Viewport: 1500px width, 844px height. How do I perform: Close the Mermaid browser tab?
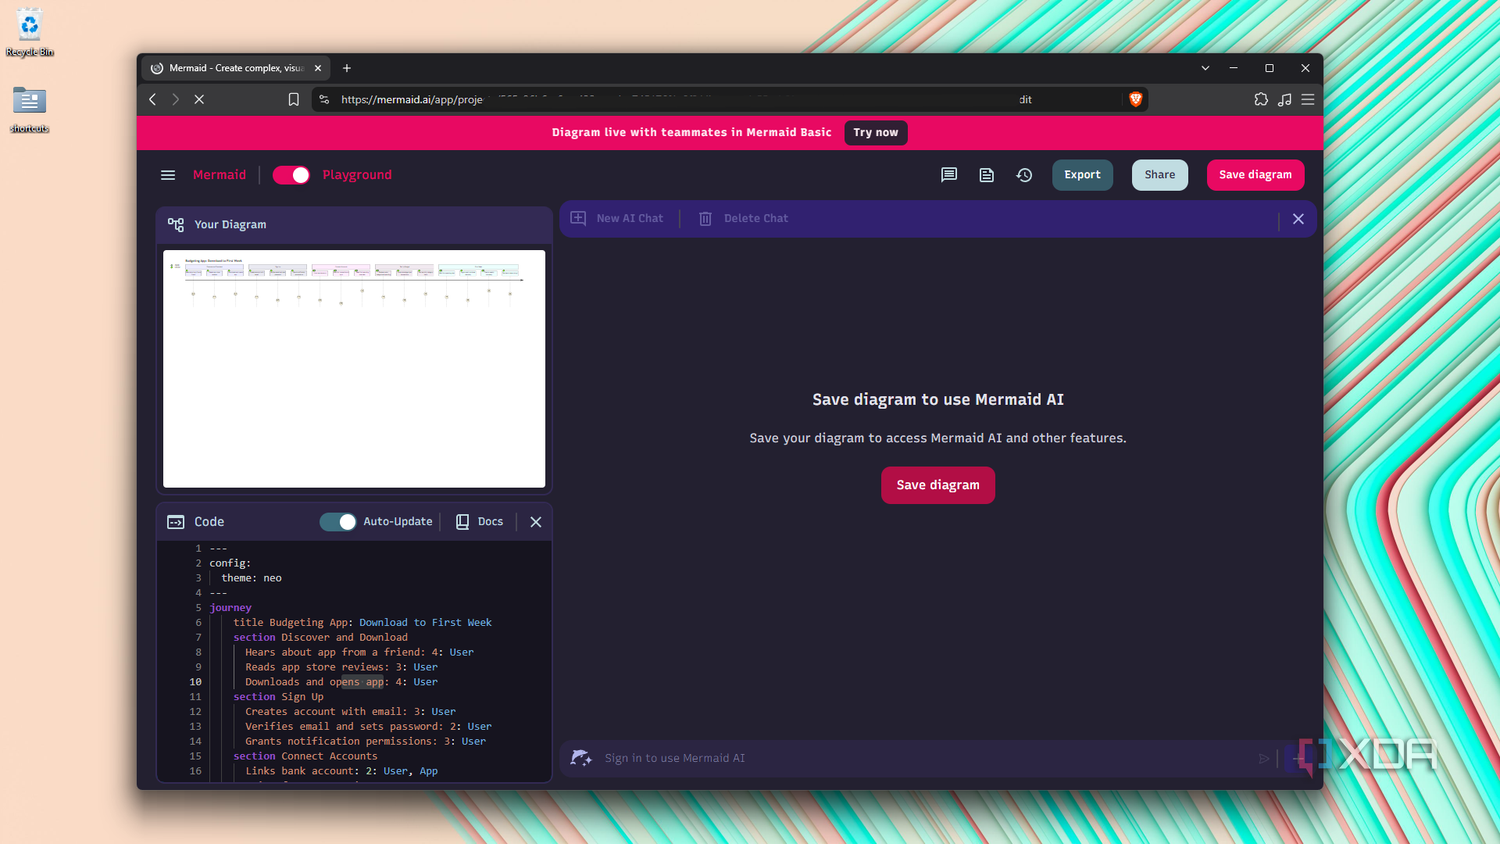coord(318,68)
